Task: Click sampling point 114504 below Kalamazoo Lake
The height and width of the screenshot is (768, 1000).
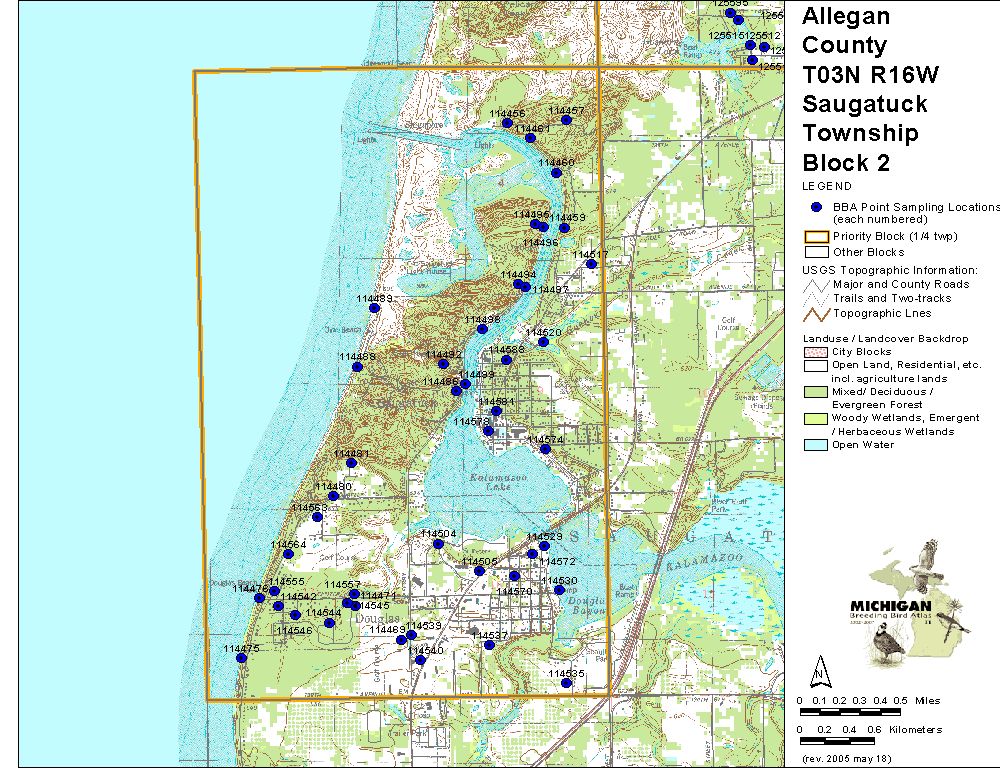Action: coord(438,544)
